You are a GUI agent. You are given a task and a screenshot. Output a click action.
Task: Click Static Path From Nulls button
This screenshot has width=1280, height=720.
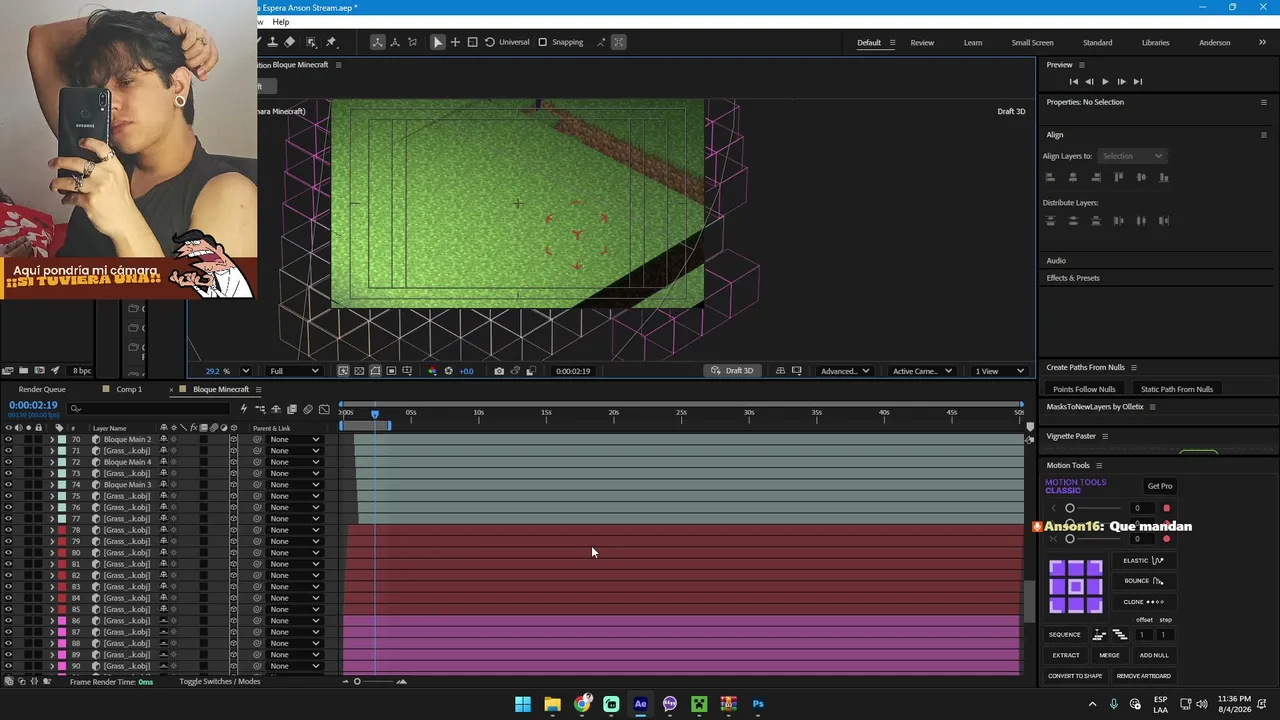pyautogui.click(x=1177, y=389)
